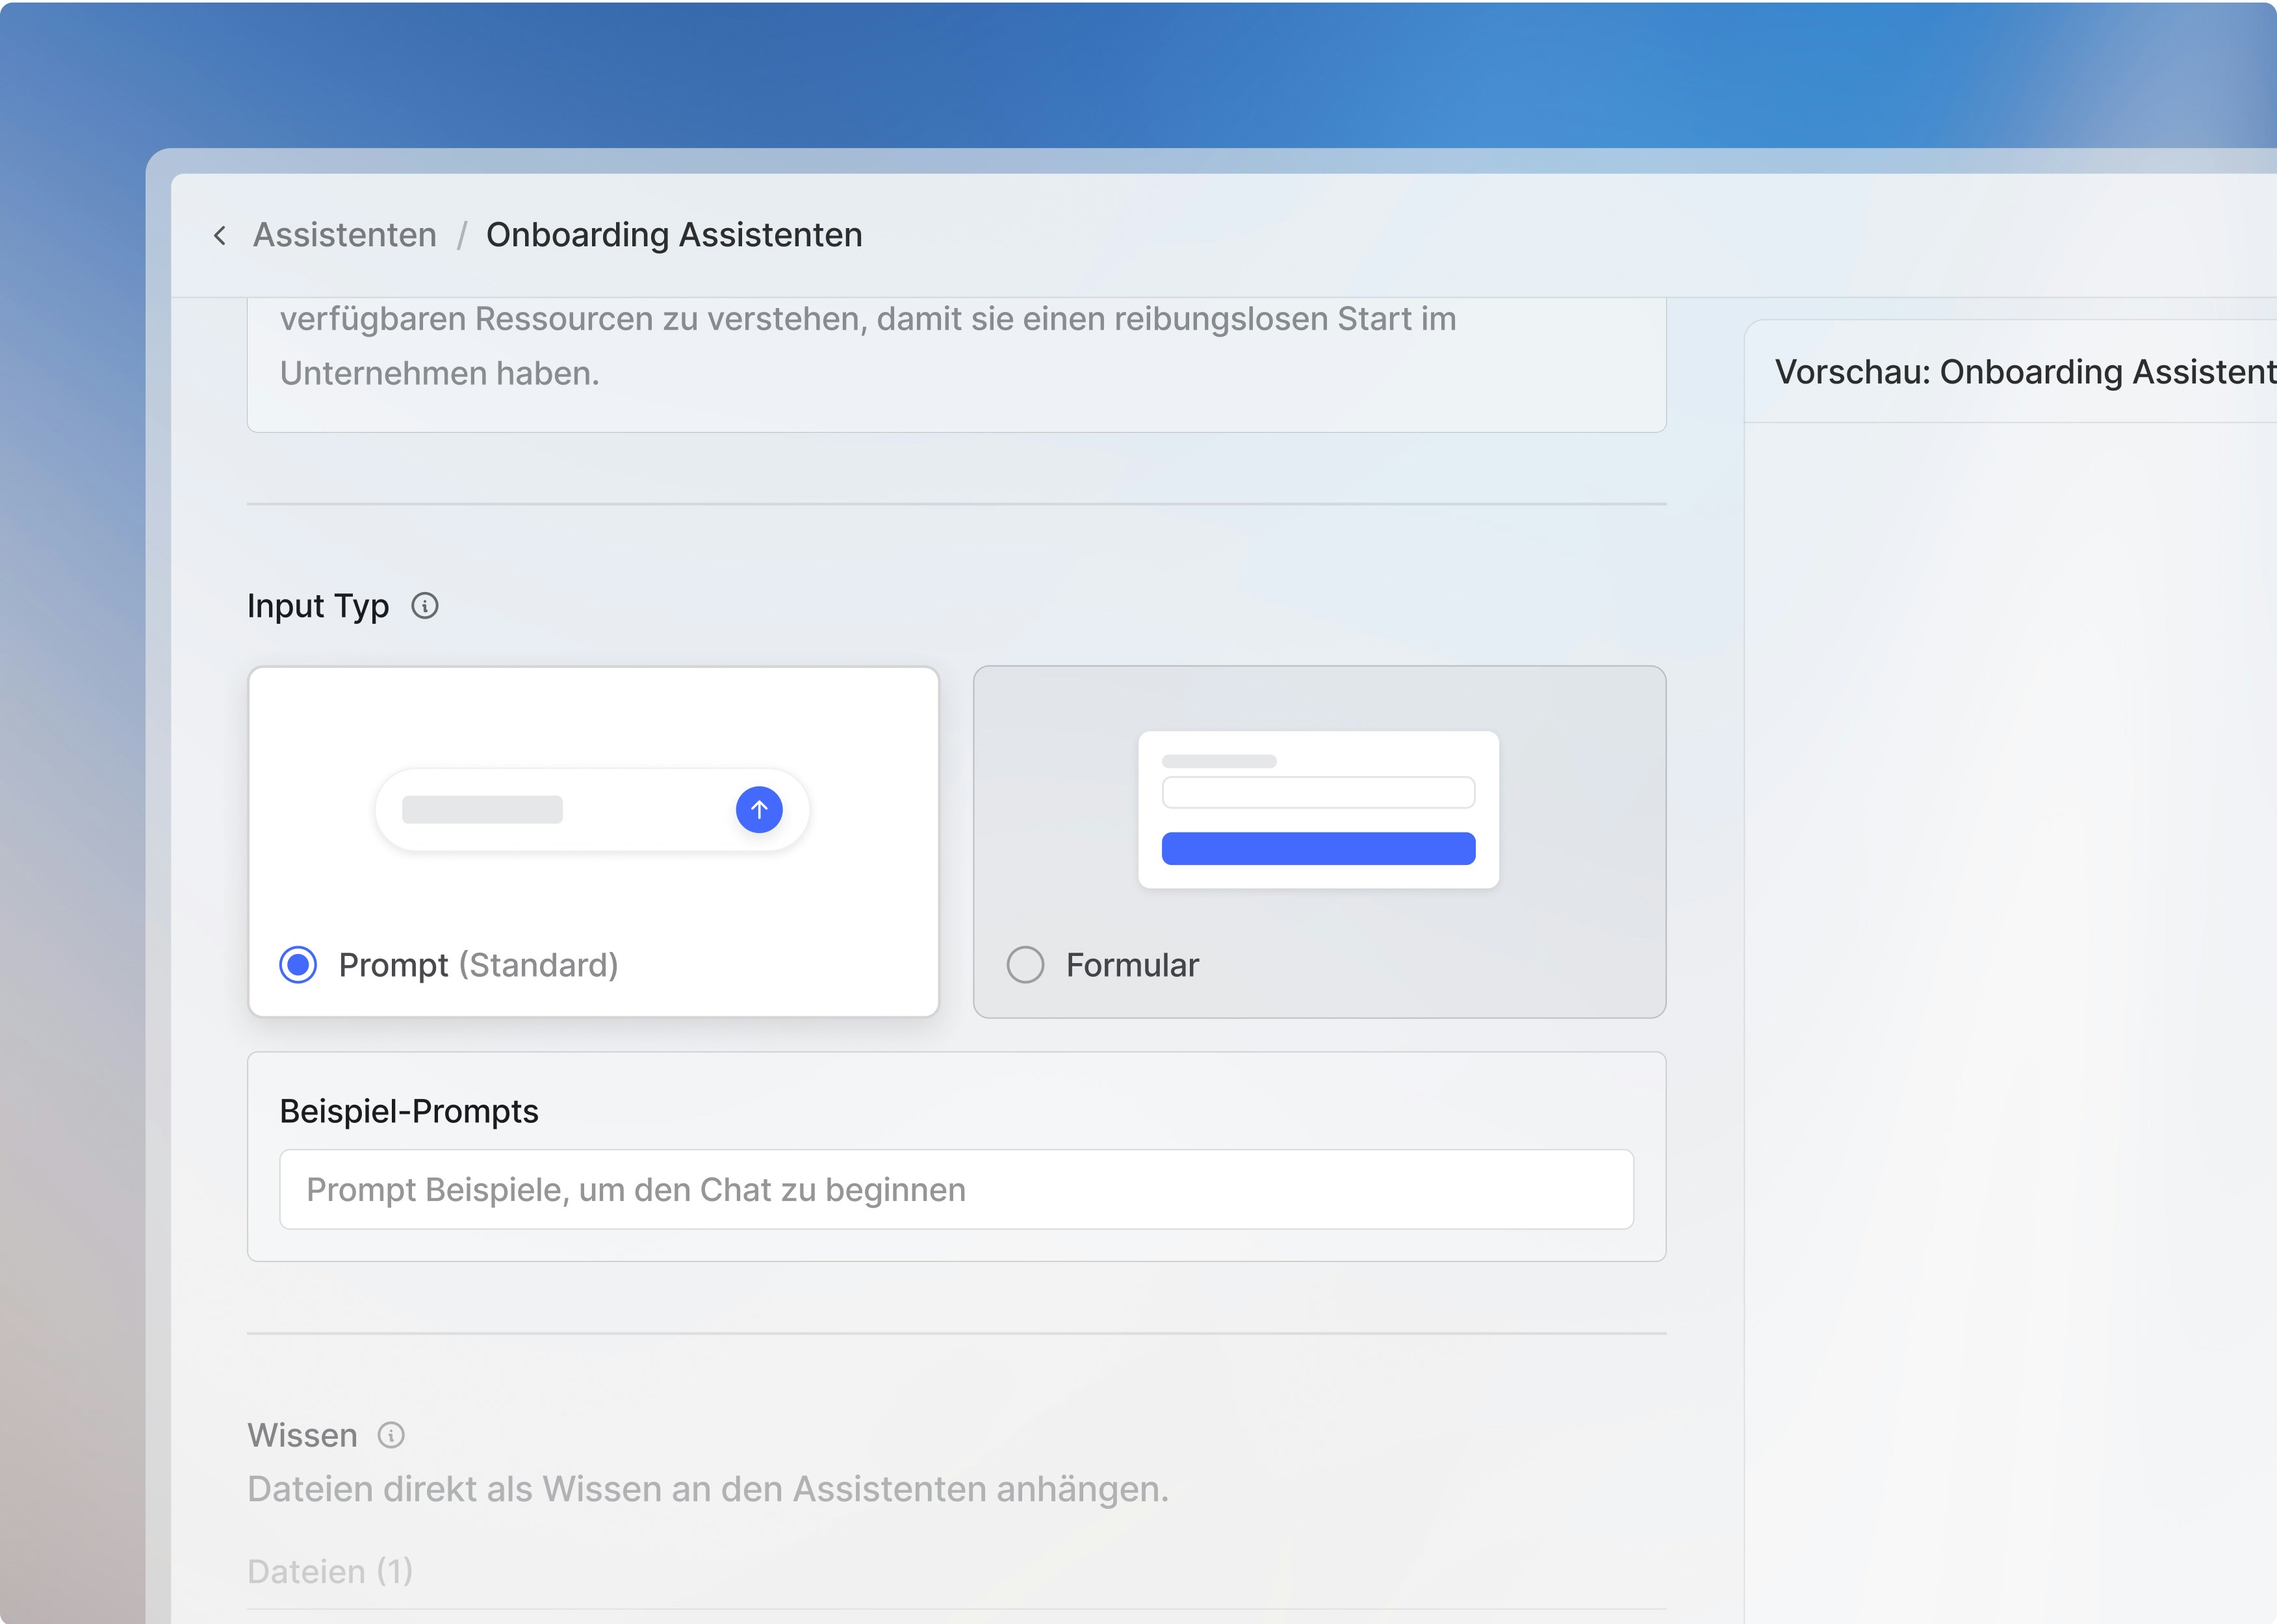Click the back chevron beside Assistenten
The width and height of the screenshot is (2277, 1624).
(220, 236)
